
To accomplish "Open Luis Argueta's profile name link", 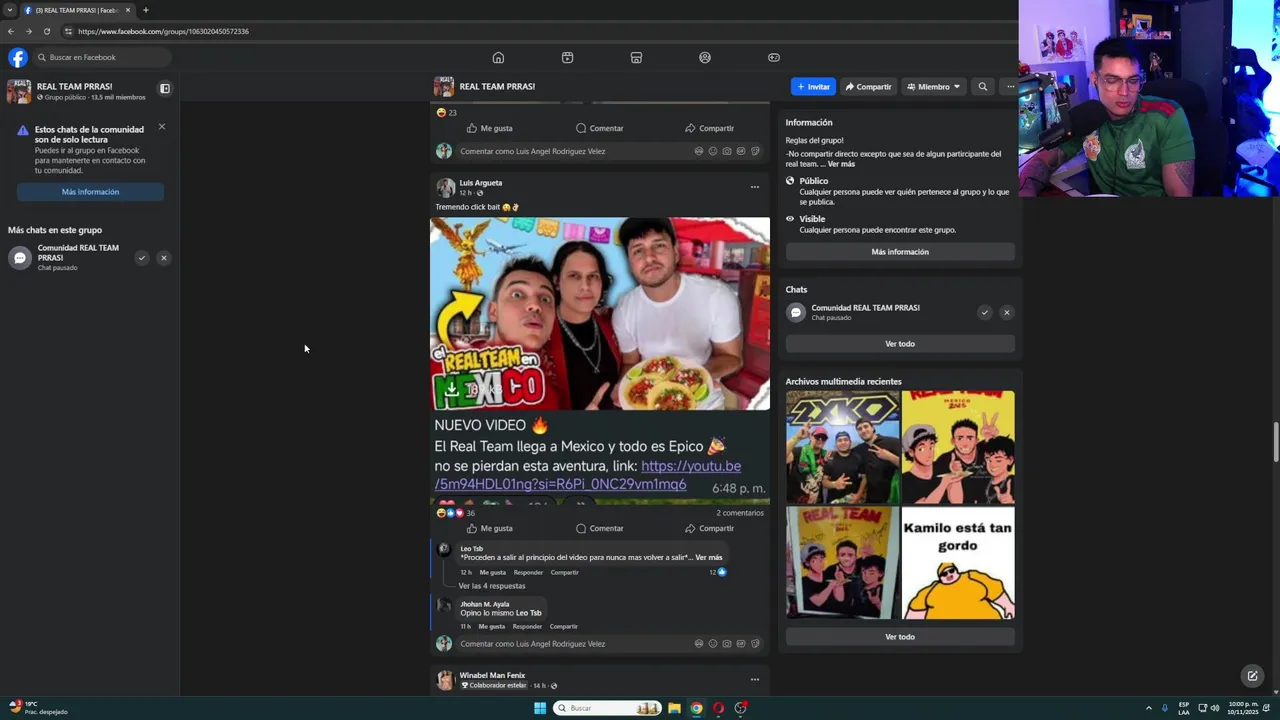I will pyautogui.click(x=481, y=183).
